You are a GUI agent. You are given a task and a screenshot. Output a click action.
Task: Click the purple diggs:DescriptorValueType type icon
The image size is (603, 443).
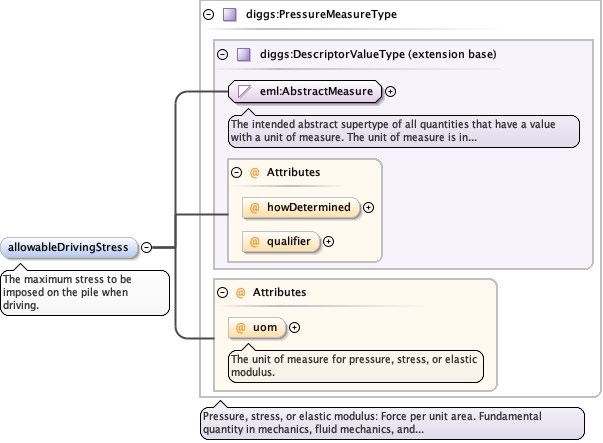click(x=244, y=54)
